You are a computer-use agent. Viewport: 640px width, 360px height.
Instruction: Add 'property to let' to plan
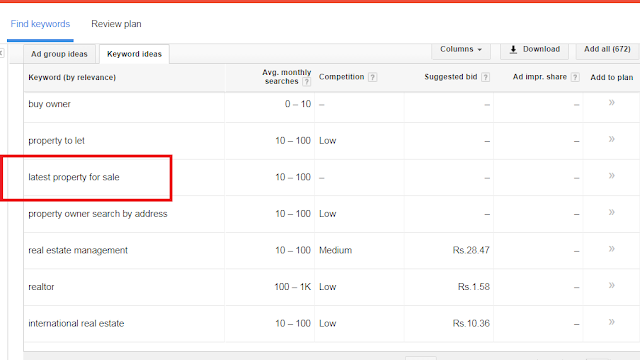611,139
